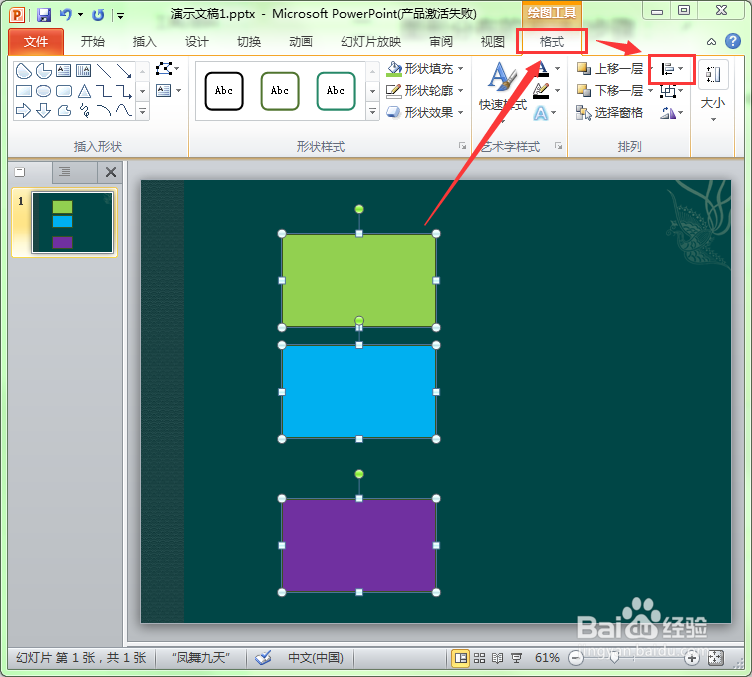Pick the rectangle shape
The image size is (752, 677).
click(x=24, y=91)
